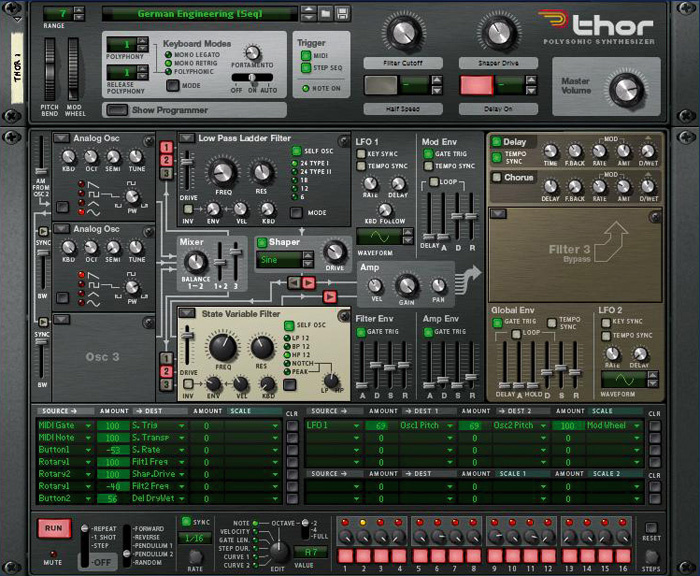The image size is (700, 576).
Task: Click the Delay TIME knob
Action: tap(551, 151)
